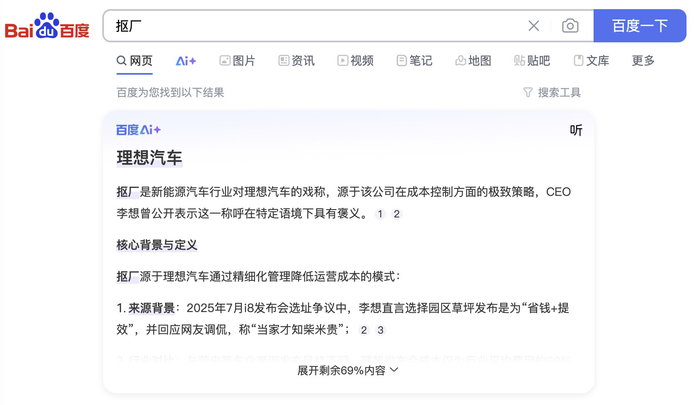Switch to the 地图 tab
The width and height of the screenshot is (700, 405).
point(473,61)
